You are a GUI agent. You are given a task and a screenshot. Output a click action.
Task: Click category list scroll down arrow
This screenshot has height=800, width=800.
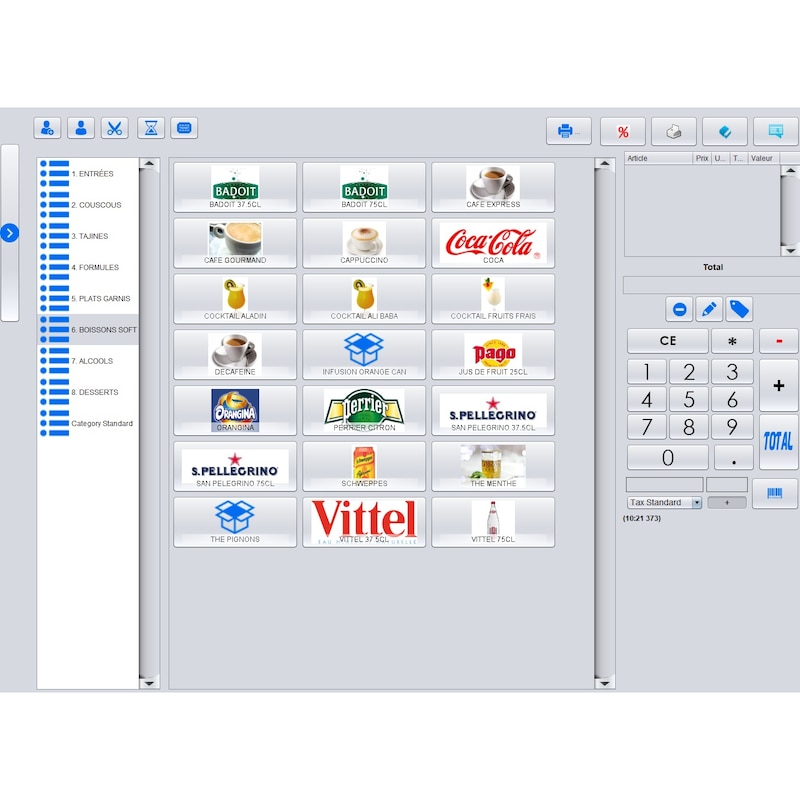coord(149,683)
